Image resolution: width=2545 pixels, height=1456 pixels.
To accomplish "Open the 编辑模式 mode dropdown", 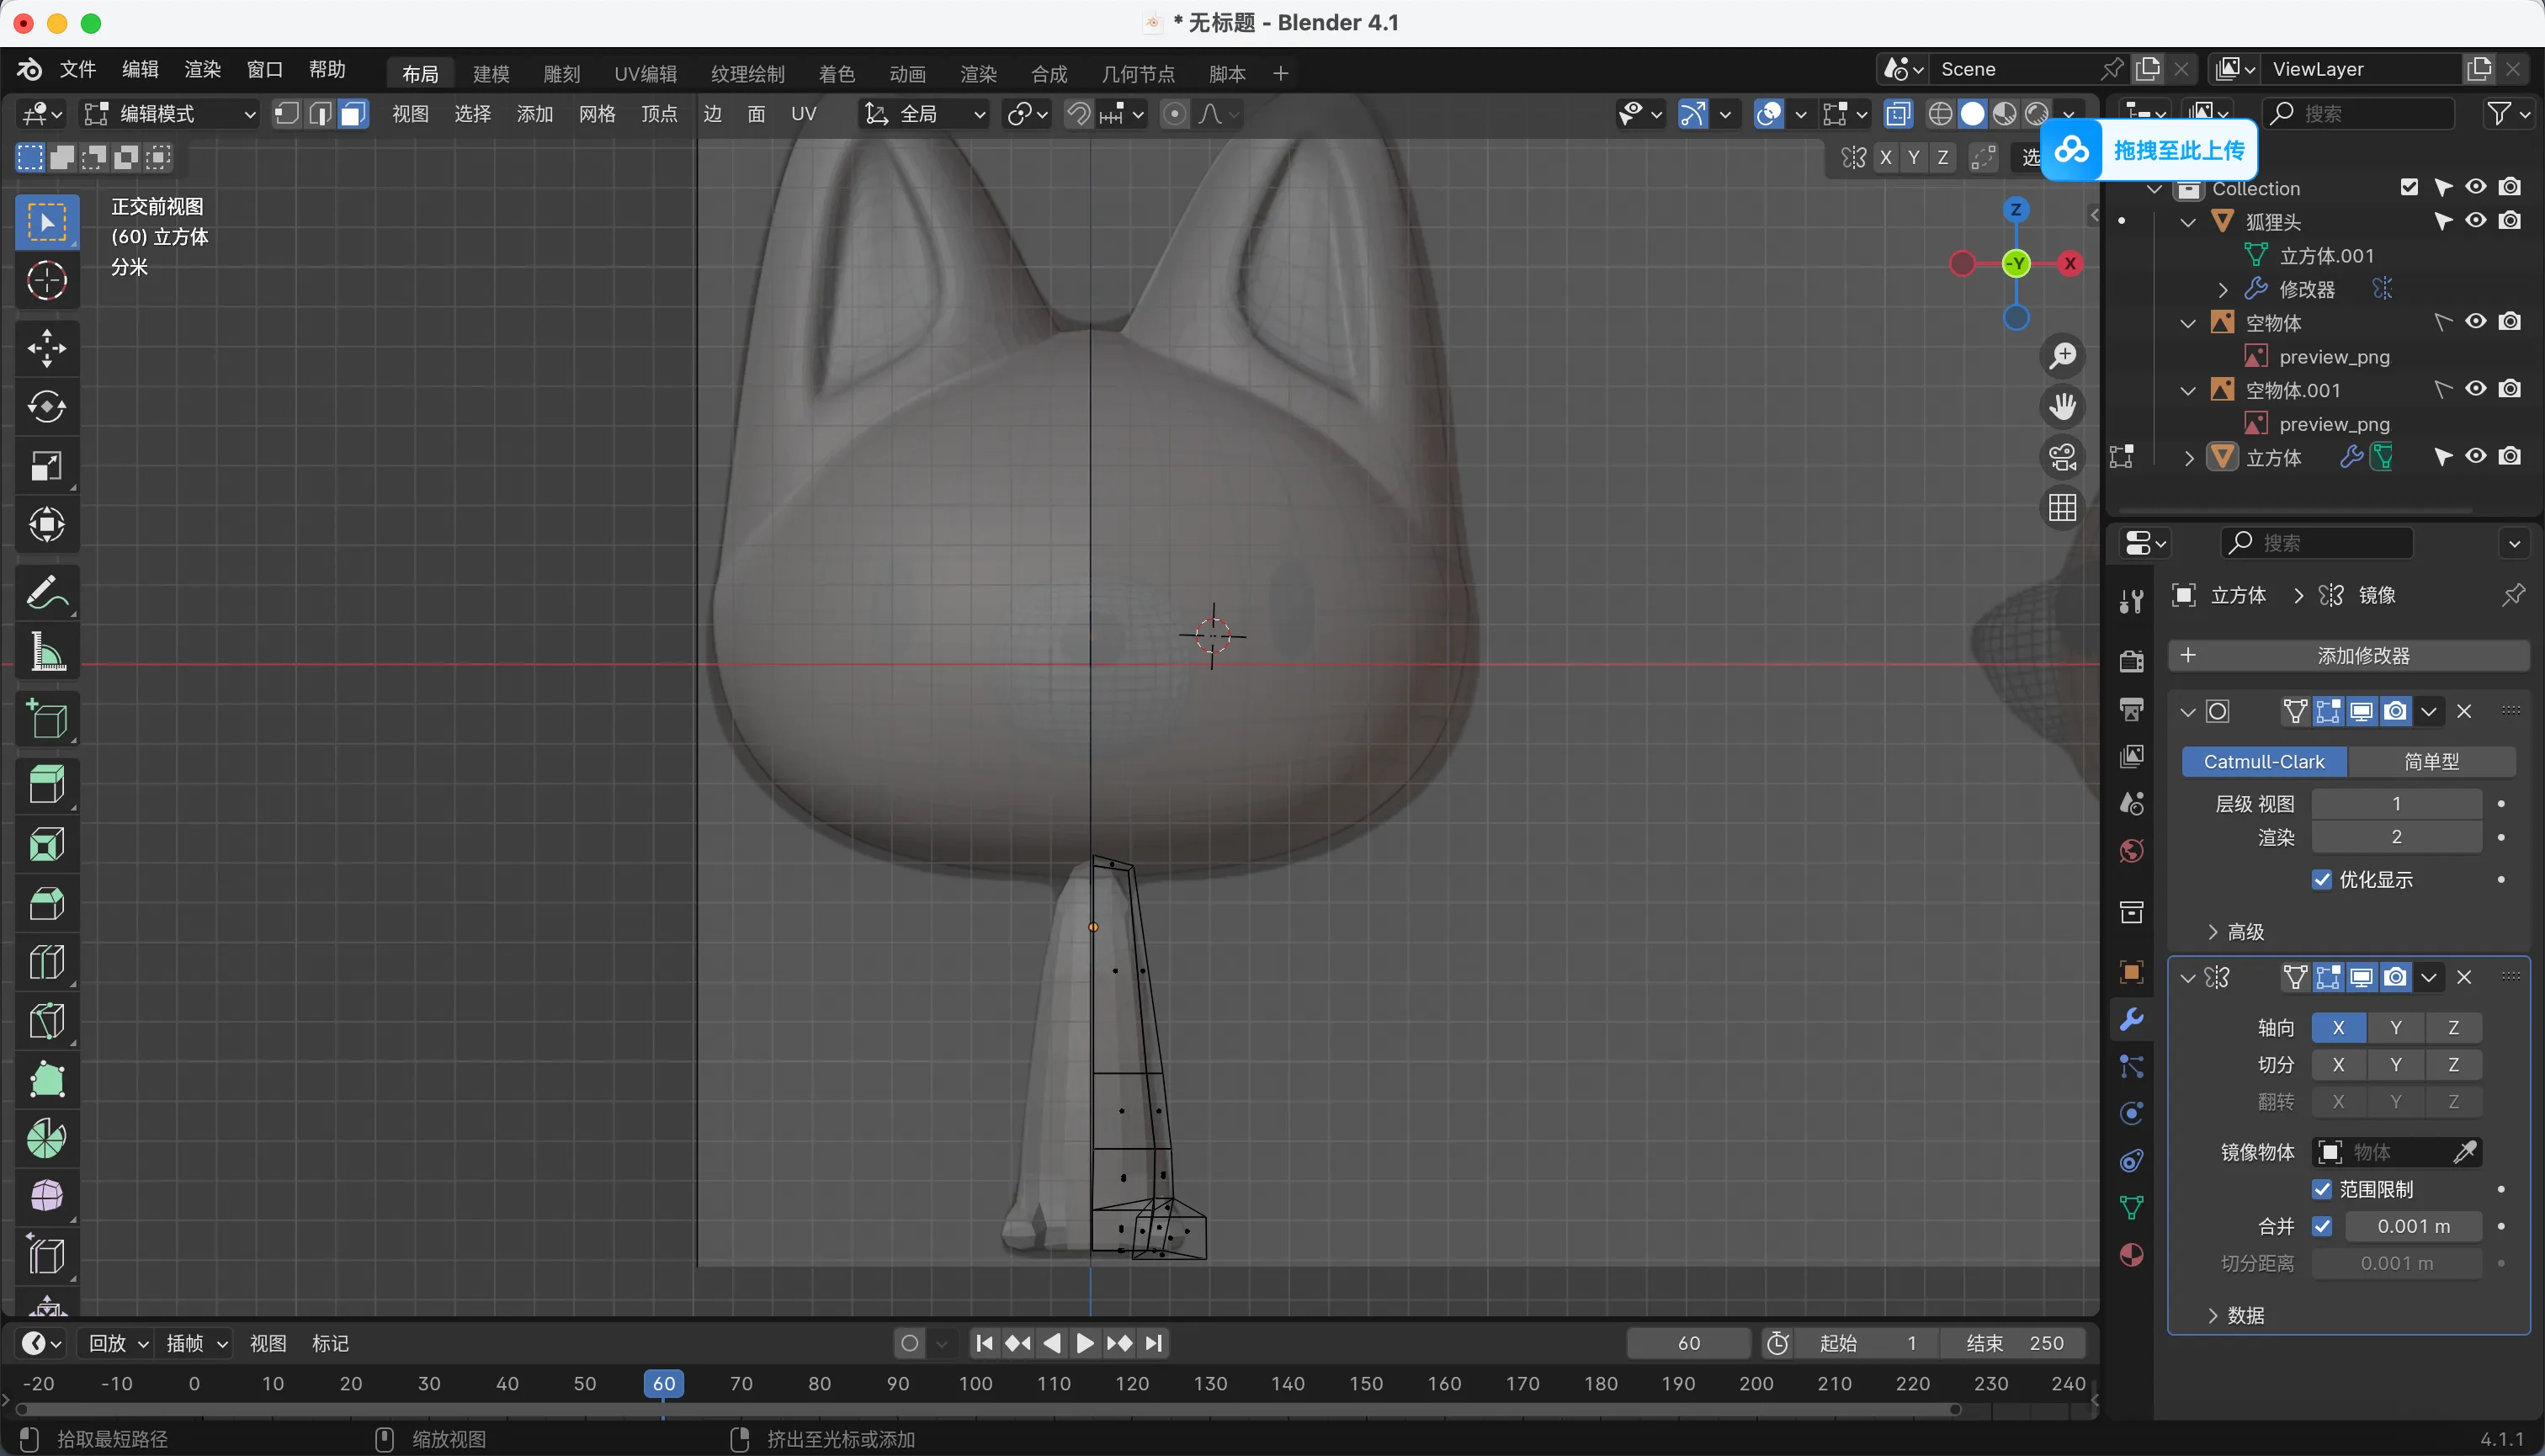I will pyautogui.click(x=170, y=114).
